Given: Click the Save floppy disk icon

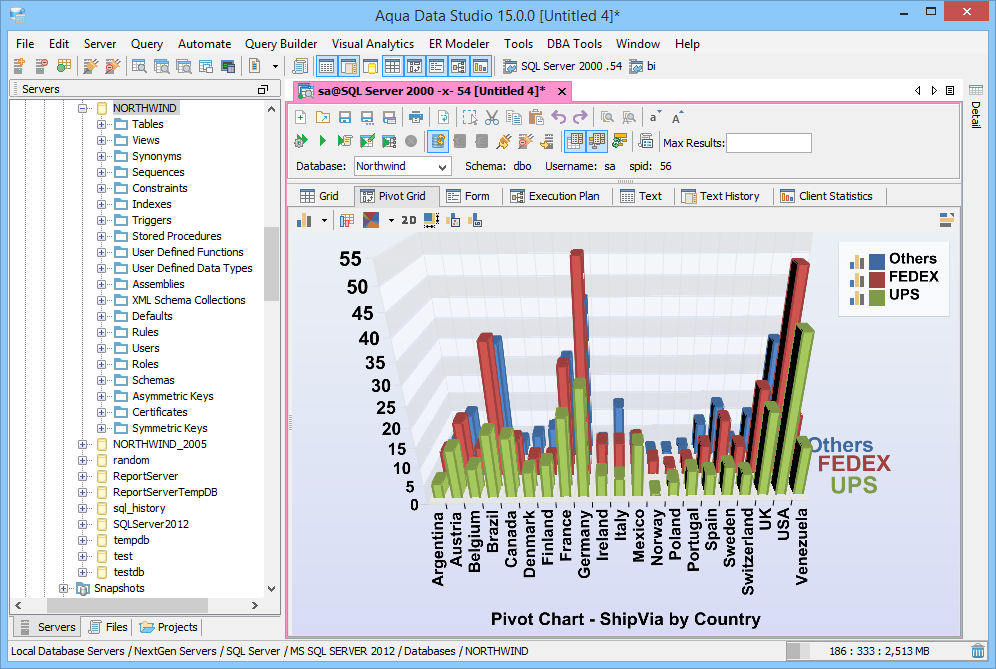Looking at the screenshot, I should pyautogui.click(x=345, y=118).
